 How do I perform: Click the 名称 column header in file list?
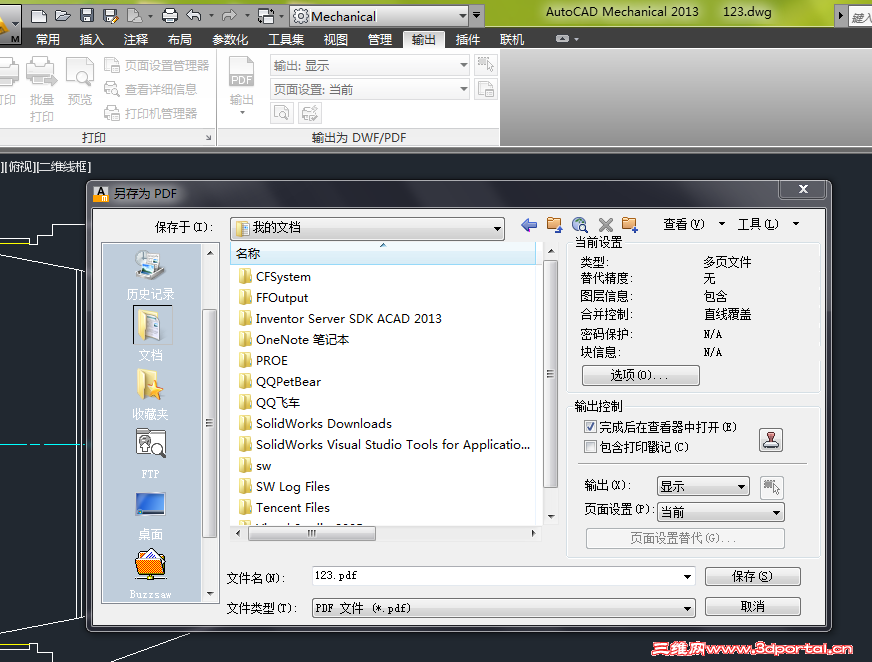(384, 254)
